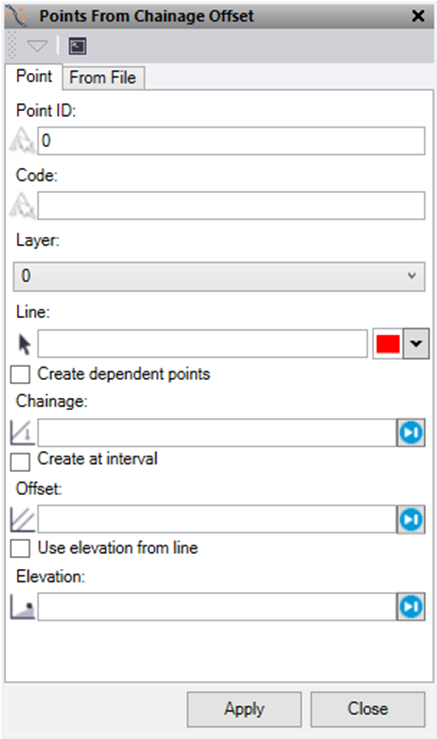Click the Point ID picker icon
The height and width of the screenshot is (739, 437).
click(22, 140)
